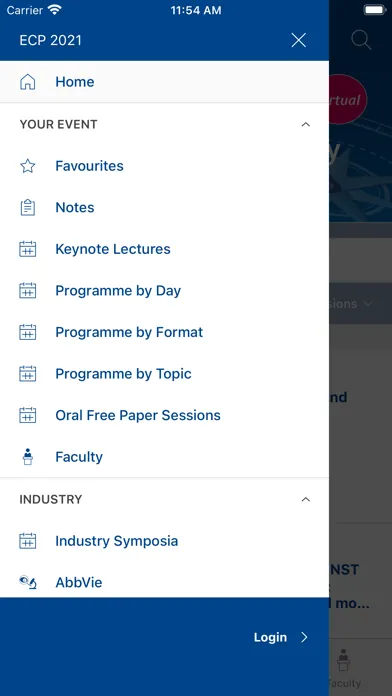Tap the Login button

coord(270,637)
